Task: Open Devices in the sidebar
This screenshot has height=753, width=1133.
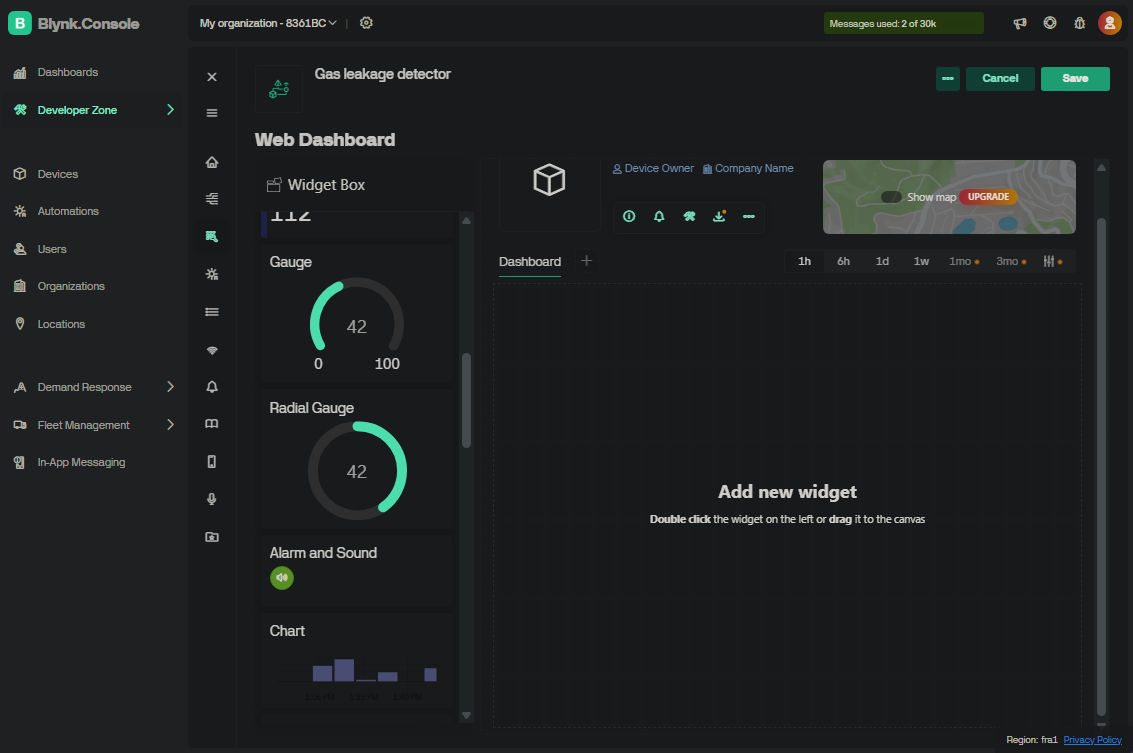Action: [57, 174]
